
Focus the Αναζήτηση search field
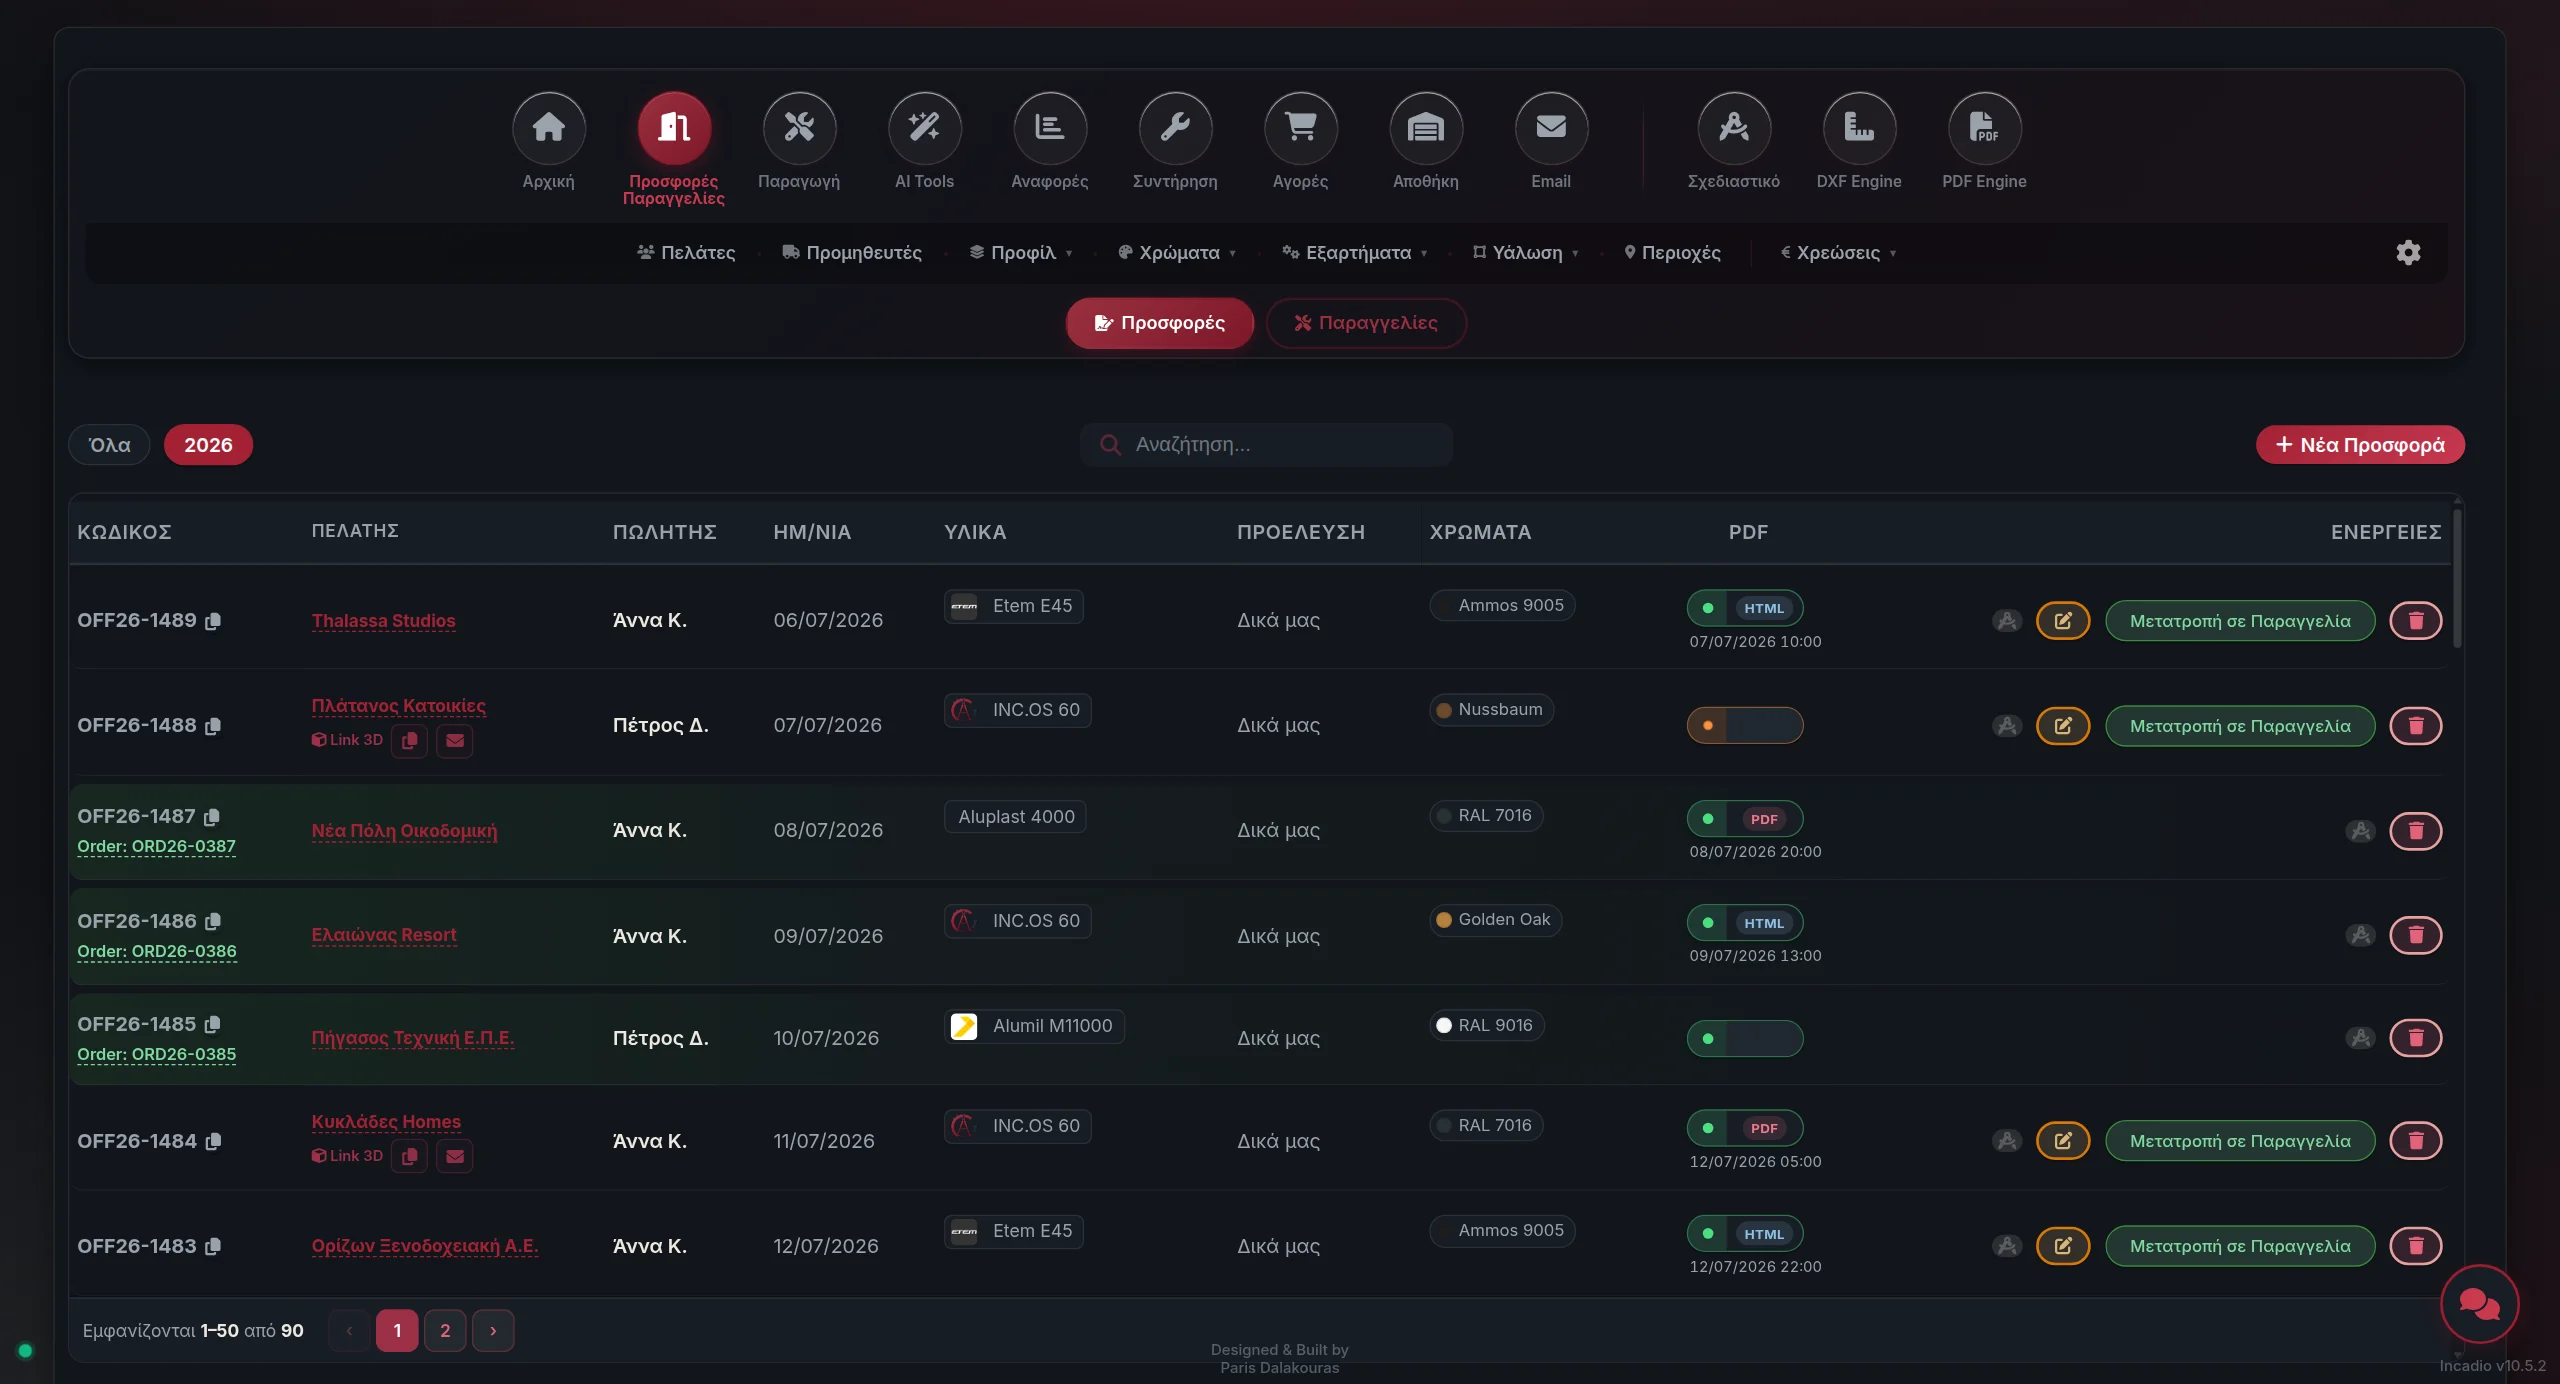(x=1266, y=445)
